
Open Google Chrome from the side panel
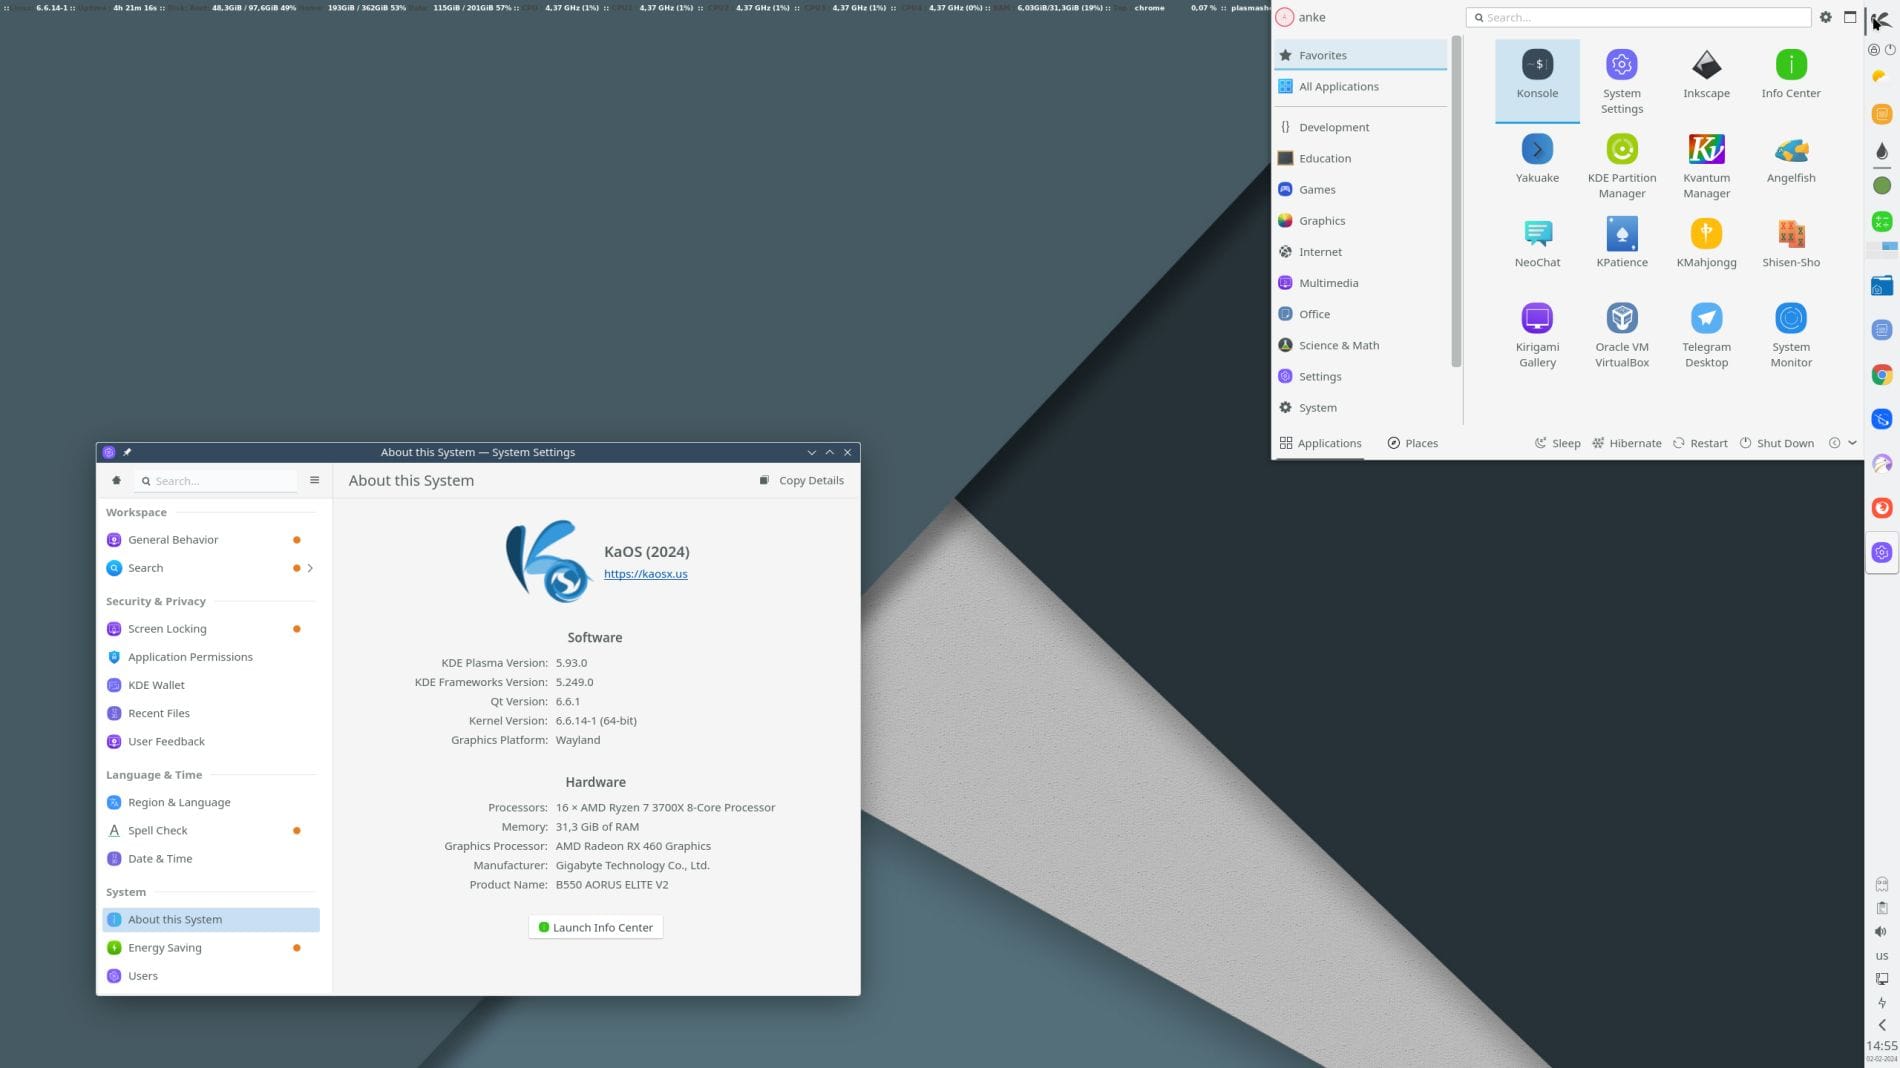pyautogui.click(x=1881, y=375)
